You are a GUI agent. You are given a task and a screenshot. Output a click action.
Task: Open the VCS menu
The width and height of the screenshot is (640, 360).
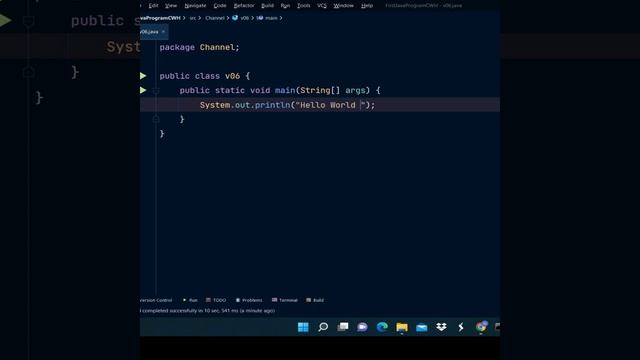click(322, 6)
